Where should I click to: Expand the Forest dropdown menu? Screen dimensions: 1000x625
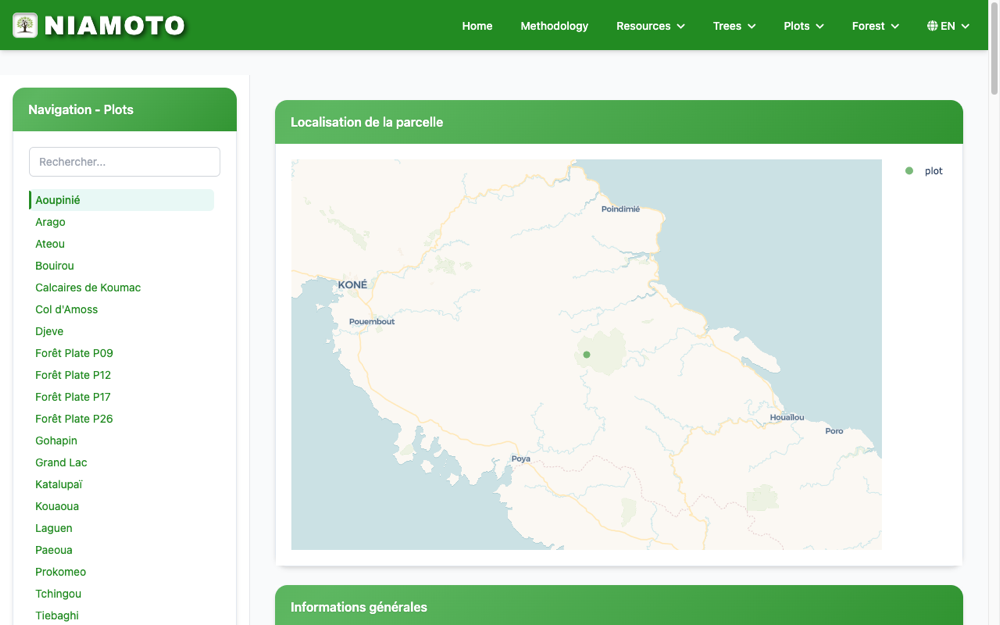(875, 26)
